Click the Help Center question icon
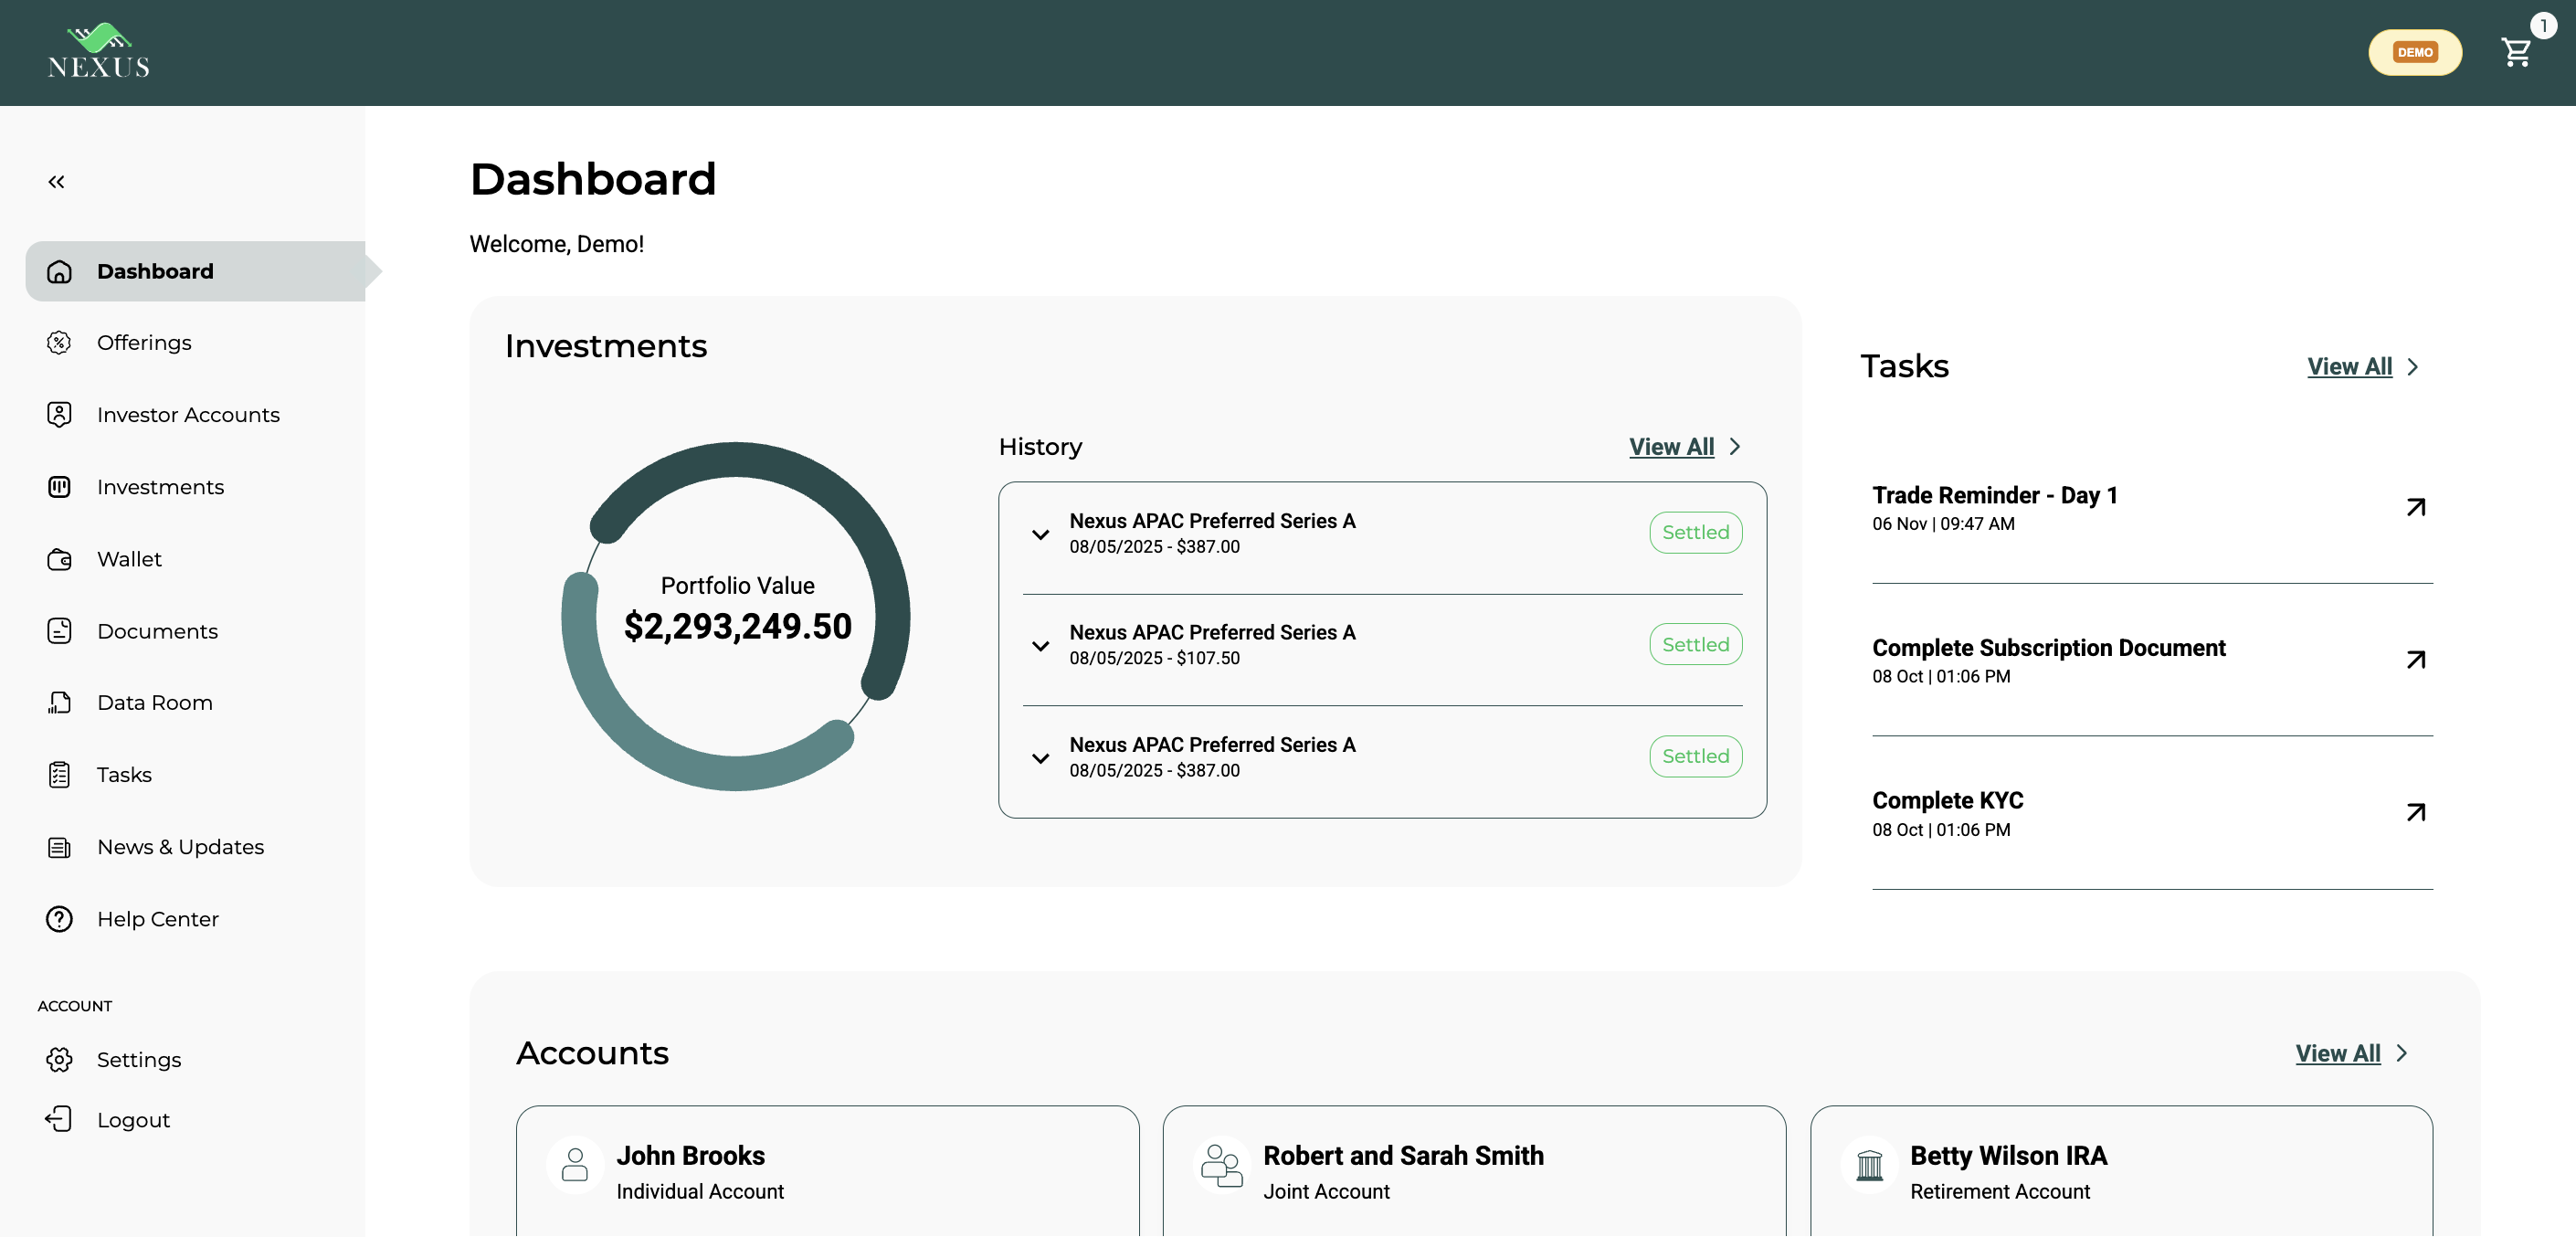The height and width of the screenshot is (1237, 2576). 59,919
